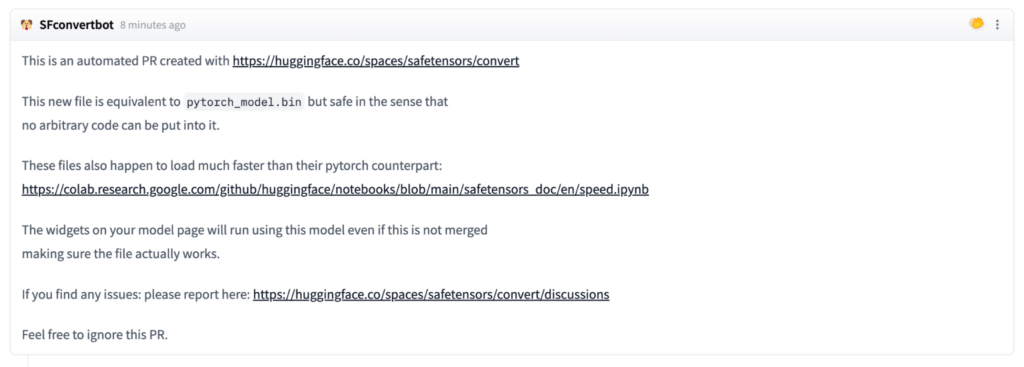Click 'no arbitrary code can be put' line
1024x367 pixels.
coord(121,126)
